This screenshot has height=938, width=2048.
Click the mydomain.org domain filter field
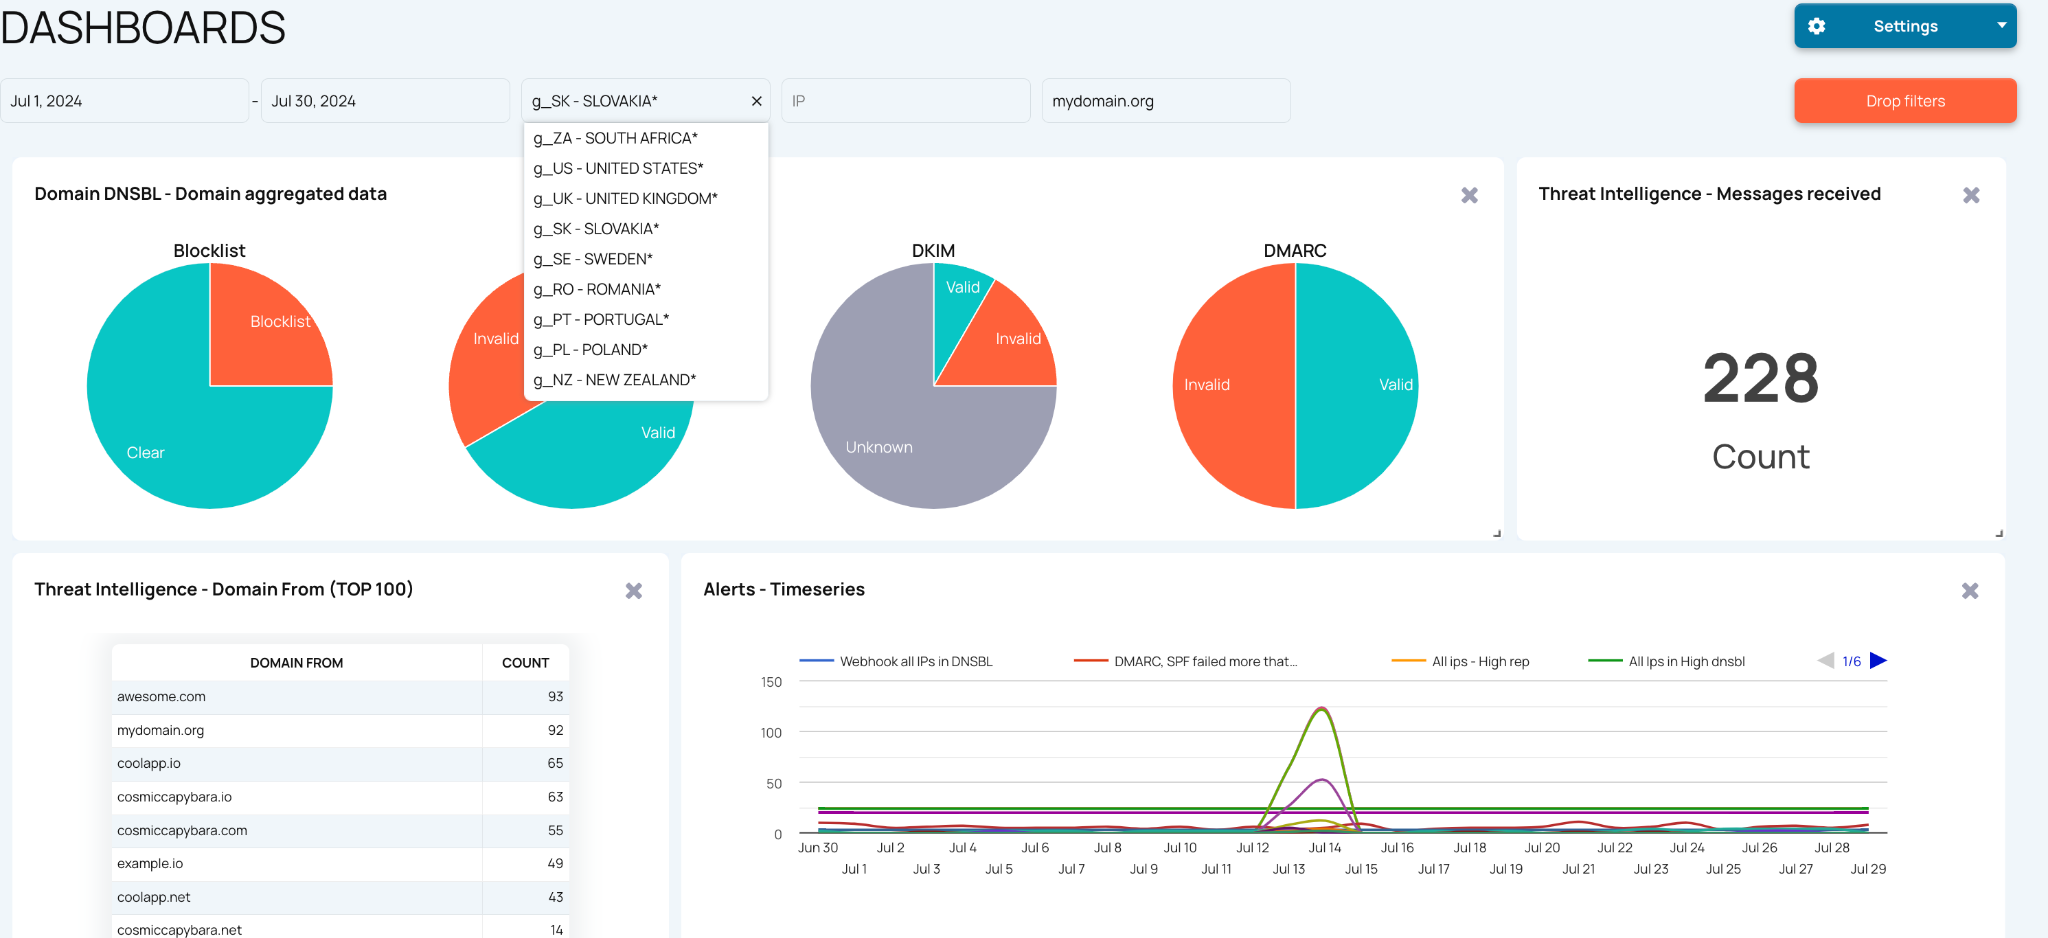(1166, 101)
